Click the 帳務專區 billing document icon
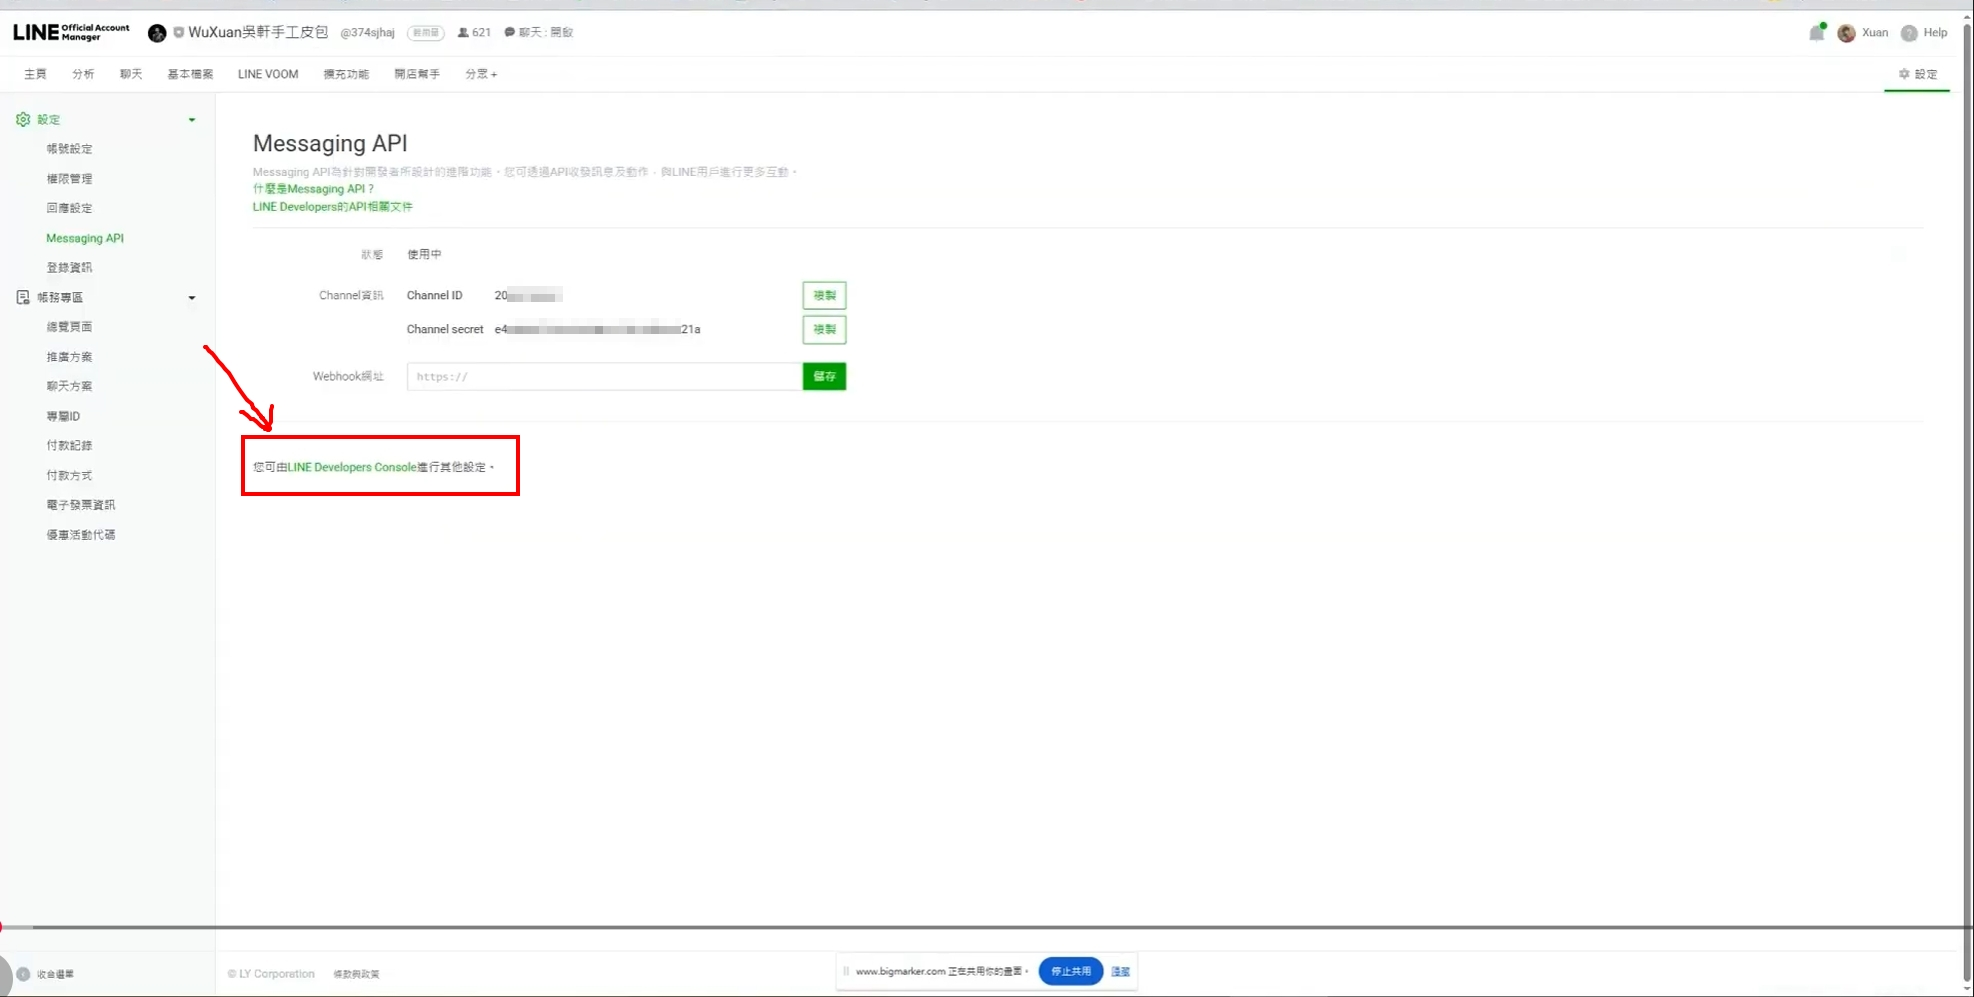This screenshot has width=1974, height=997. [23, 298]
